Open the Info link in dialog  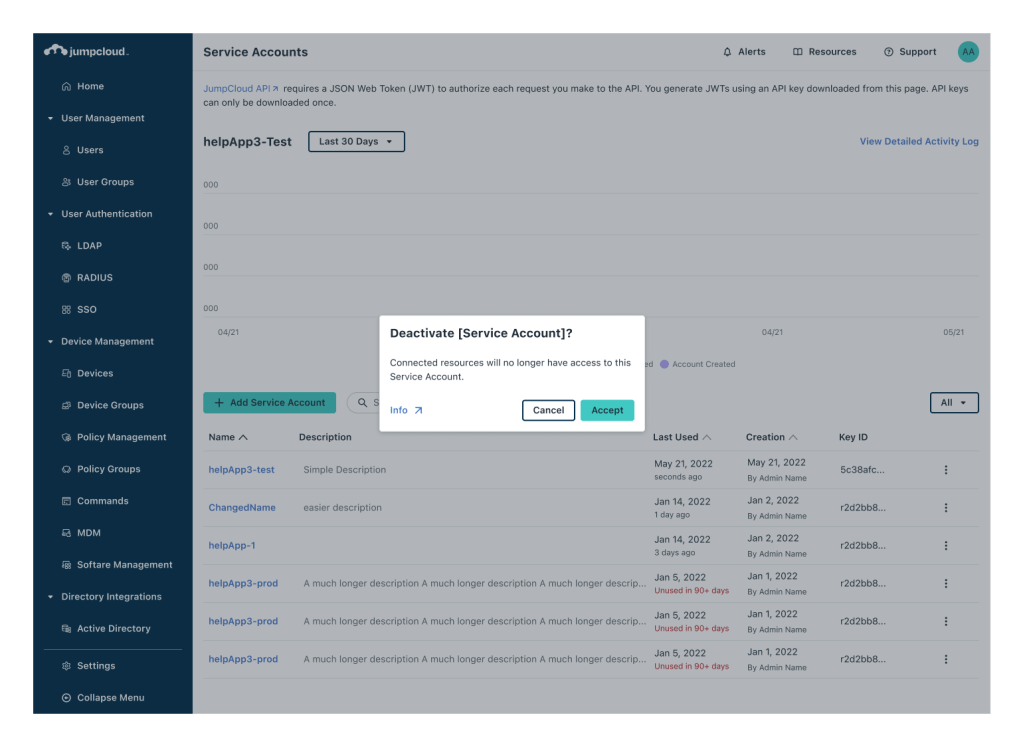pyautogui.click(x=406, y=410)
